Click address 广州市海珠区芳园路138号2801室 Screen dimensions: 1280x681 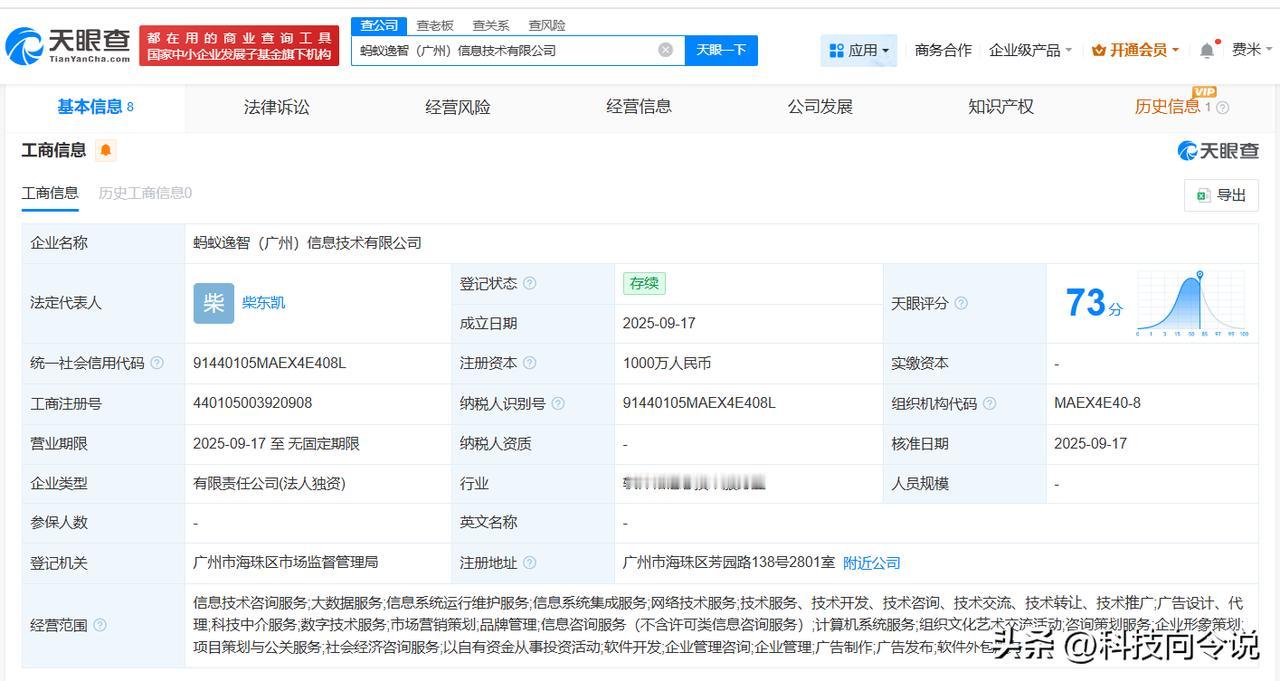[728, 563]
